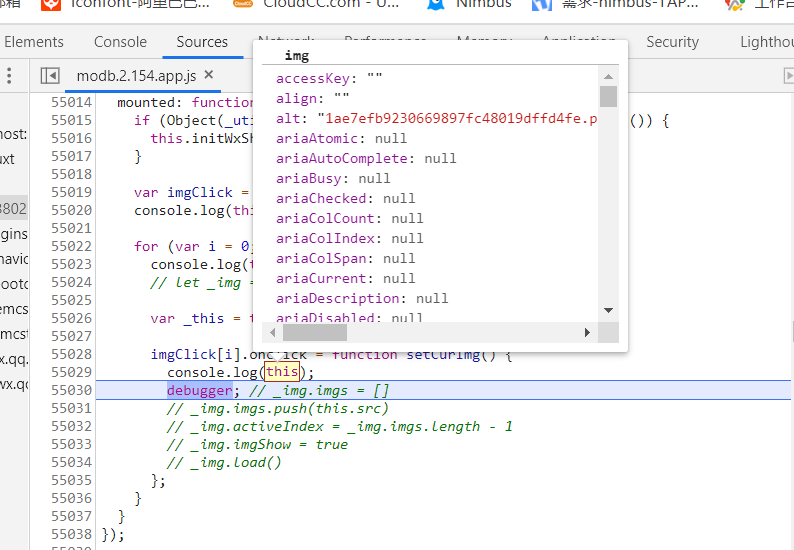This screenshot has height=550, width=794.
Task: Click the popup vertical scrollbar up arrow
Action: pyautogui.click(x=609, y=76)
